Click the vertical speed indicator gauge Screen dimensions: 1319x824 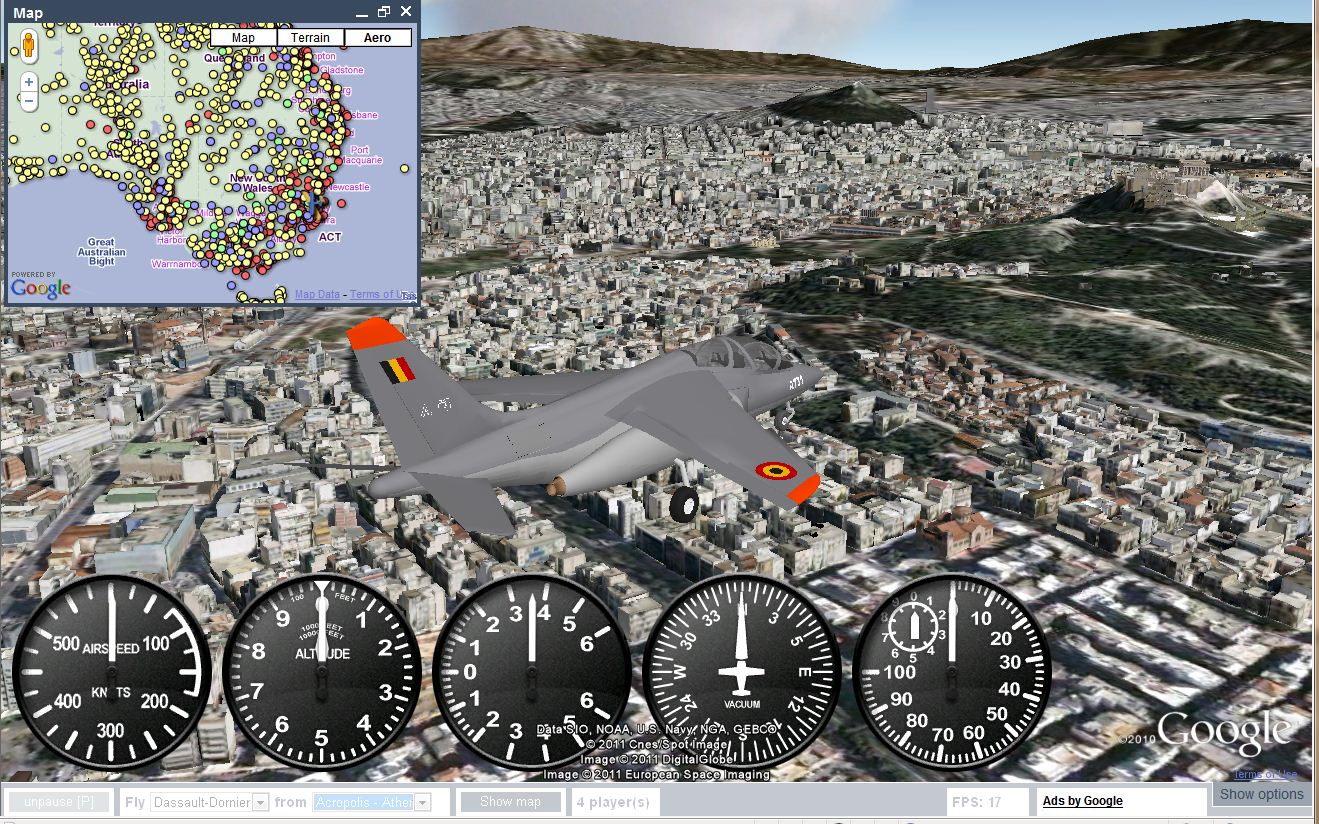[531, 672]
